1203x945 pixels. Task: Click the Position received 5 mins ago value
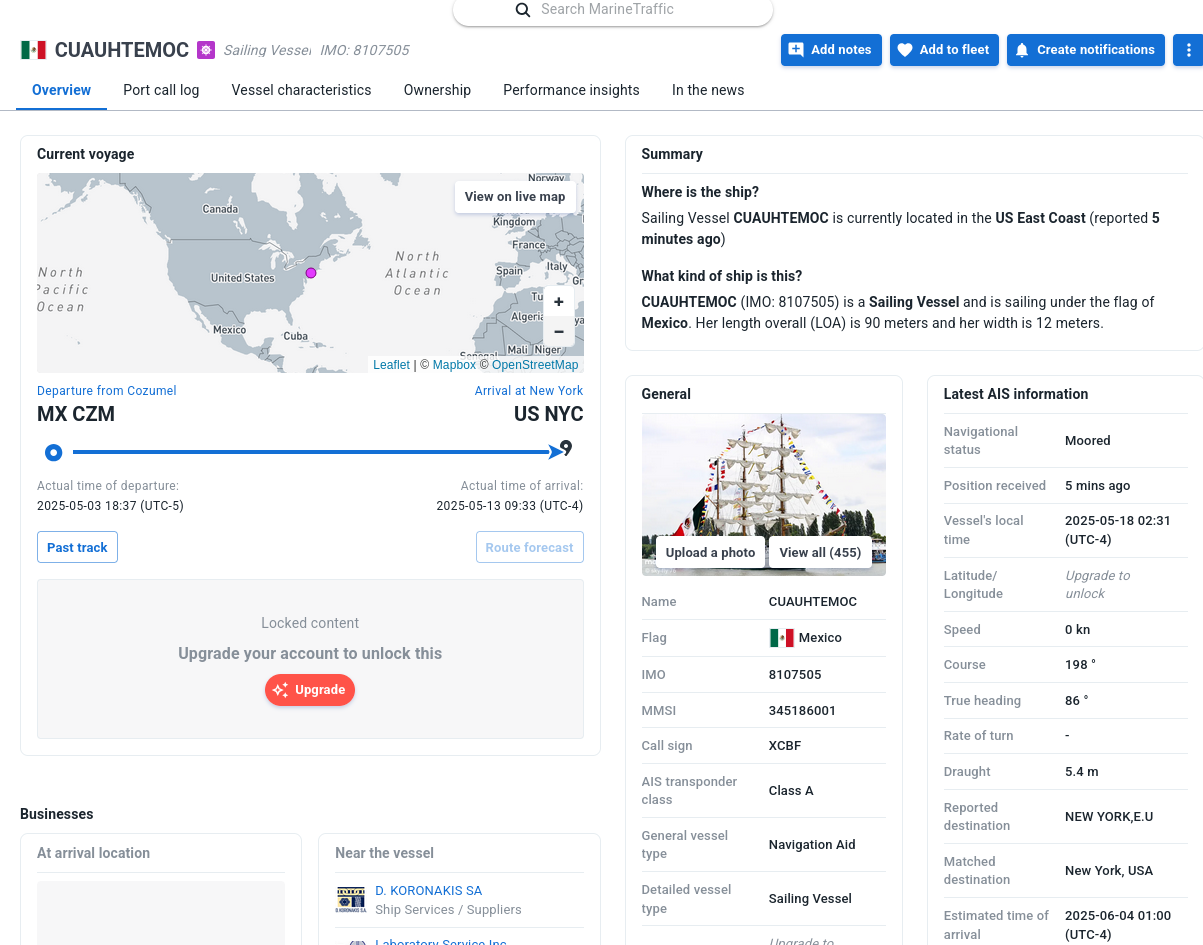1098,486
